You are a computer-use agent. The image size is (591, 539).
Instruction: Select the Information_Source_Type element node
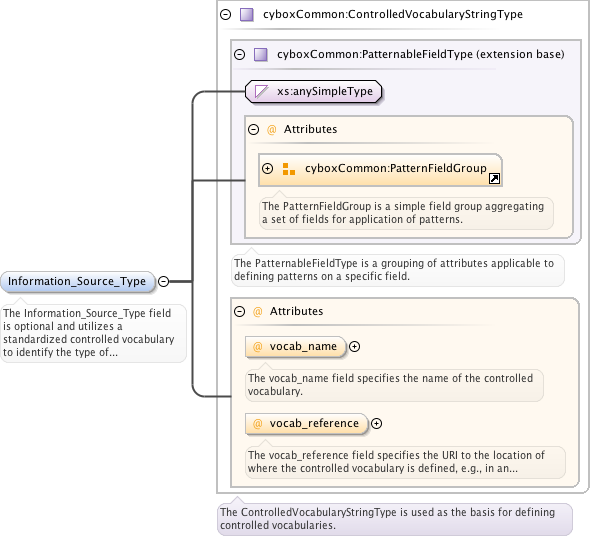(78, 282)
